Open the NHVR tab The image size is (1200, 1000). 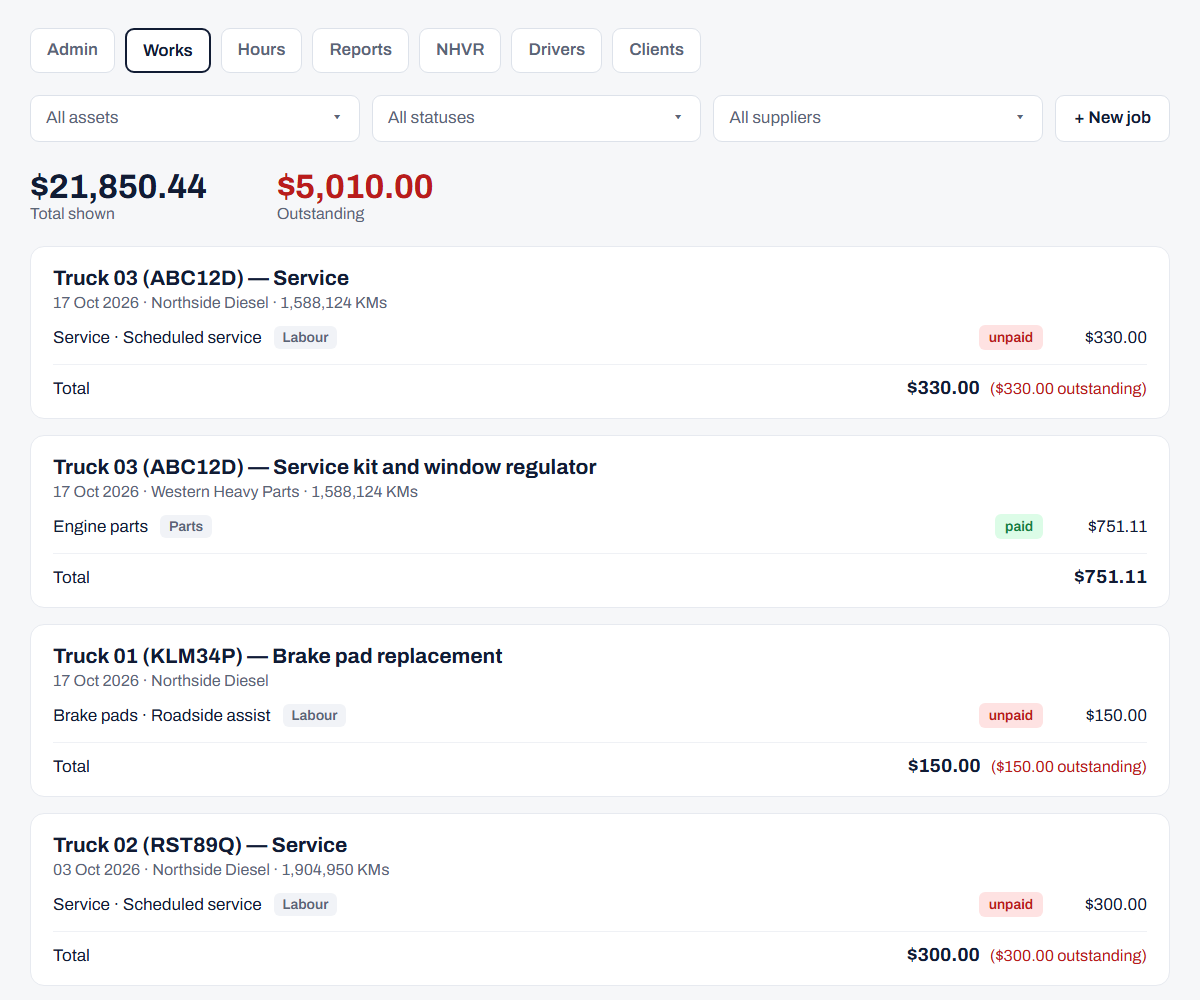point(460,50)
